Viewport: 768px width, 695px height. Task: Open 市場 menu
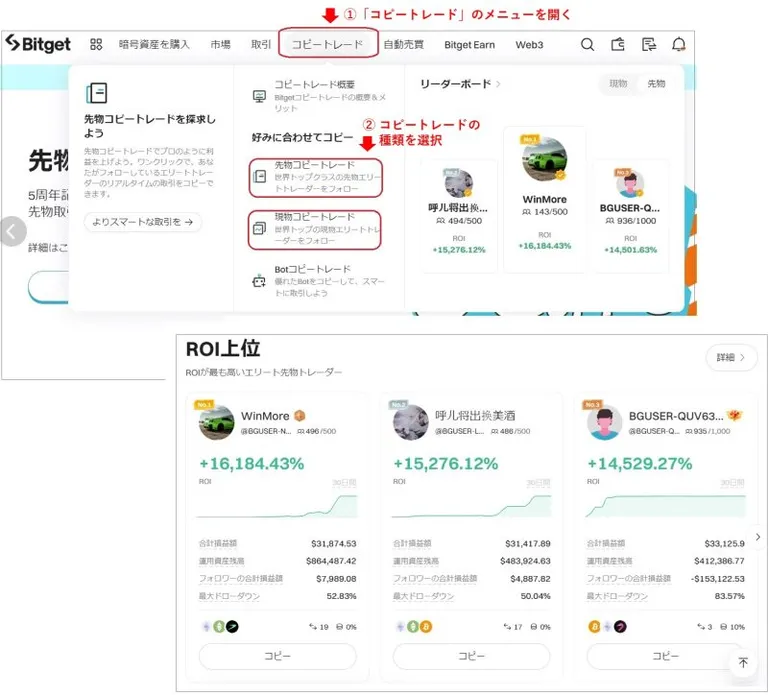tap(220, 45)
